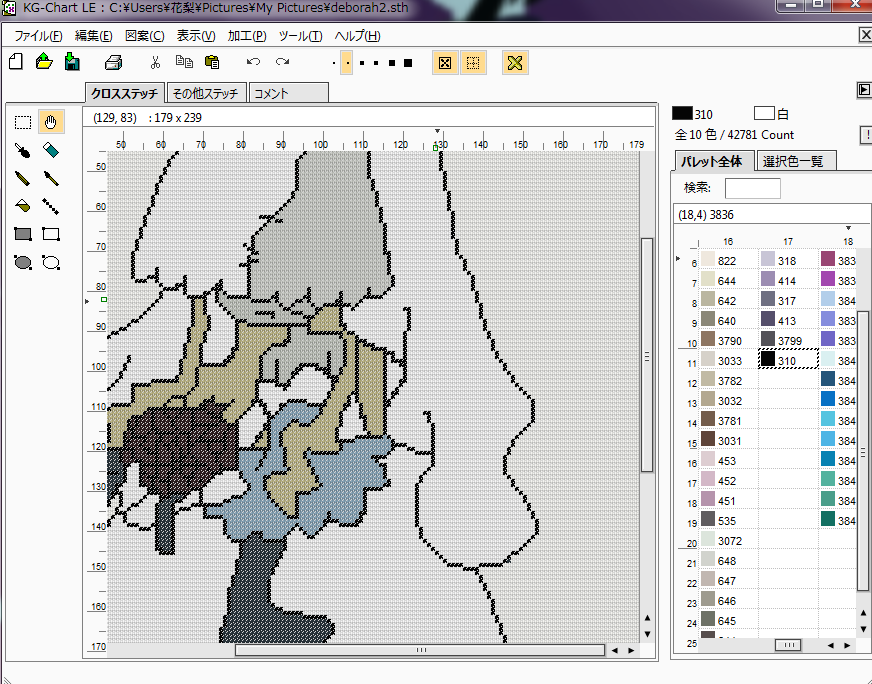The image size is (872, 684).
Task: Select the filled rectangle tool
Action: click(23, 234)
